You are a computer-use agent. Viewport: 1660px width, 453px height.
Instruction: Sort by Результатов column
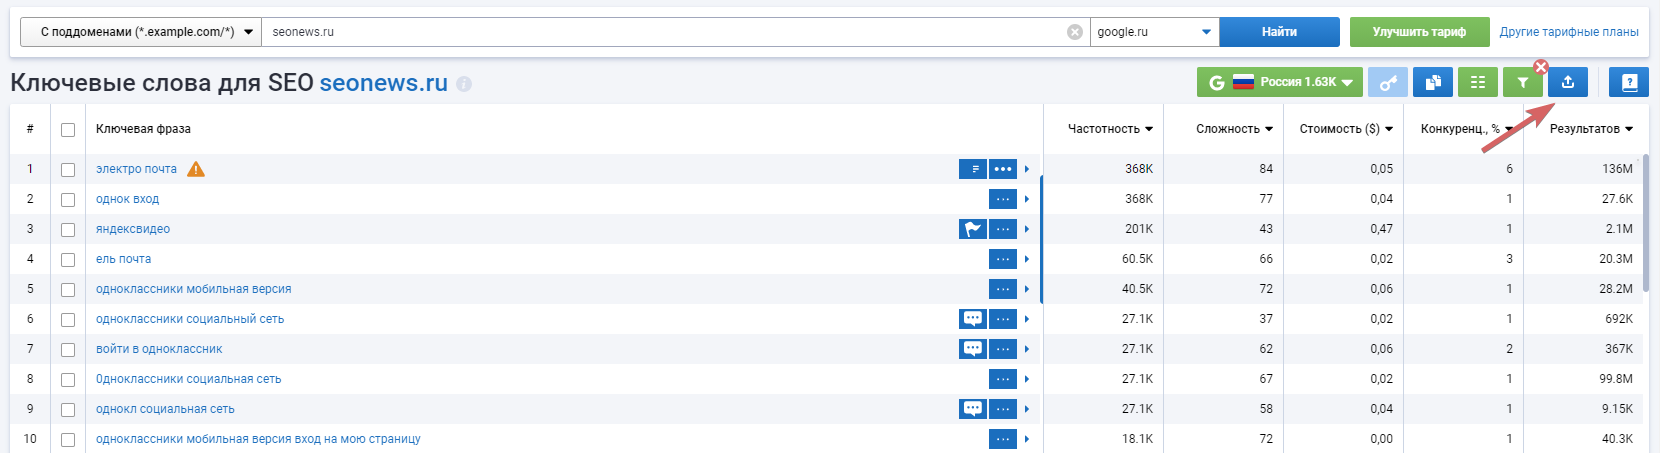[x=1591, y=129]
